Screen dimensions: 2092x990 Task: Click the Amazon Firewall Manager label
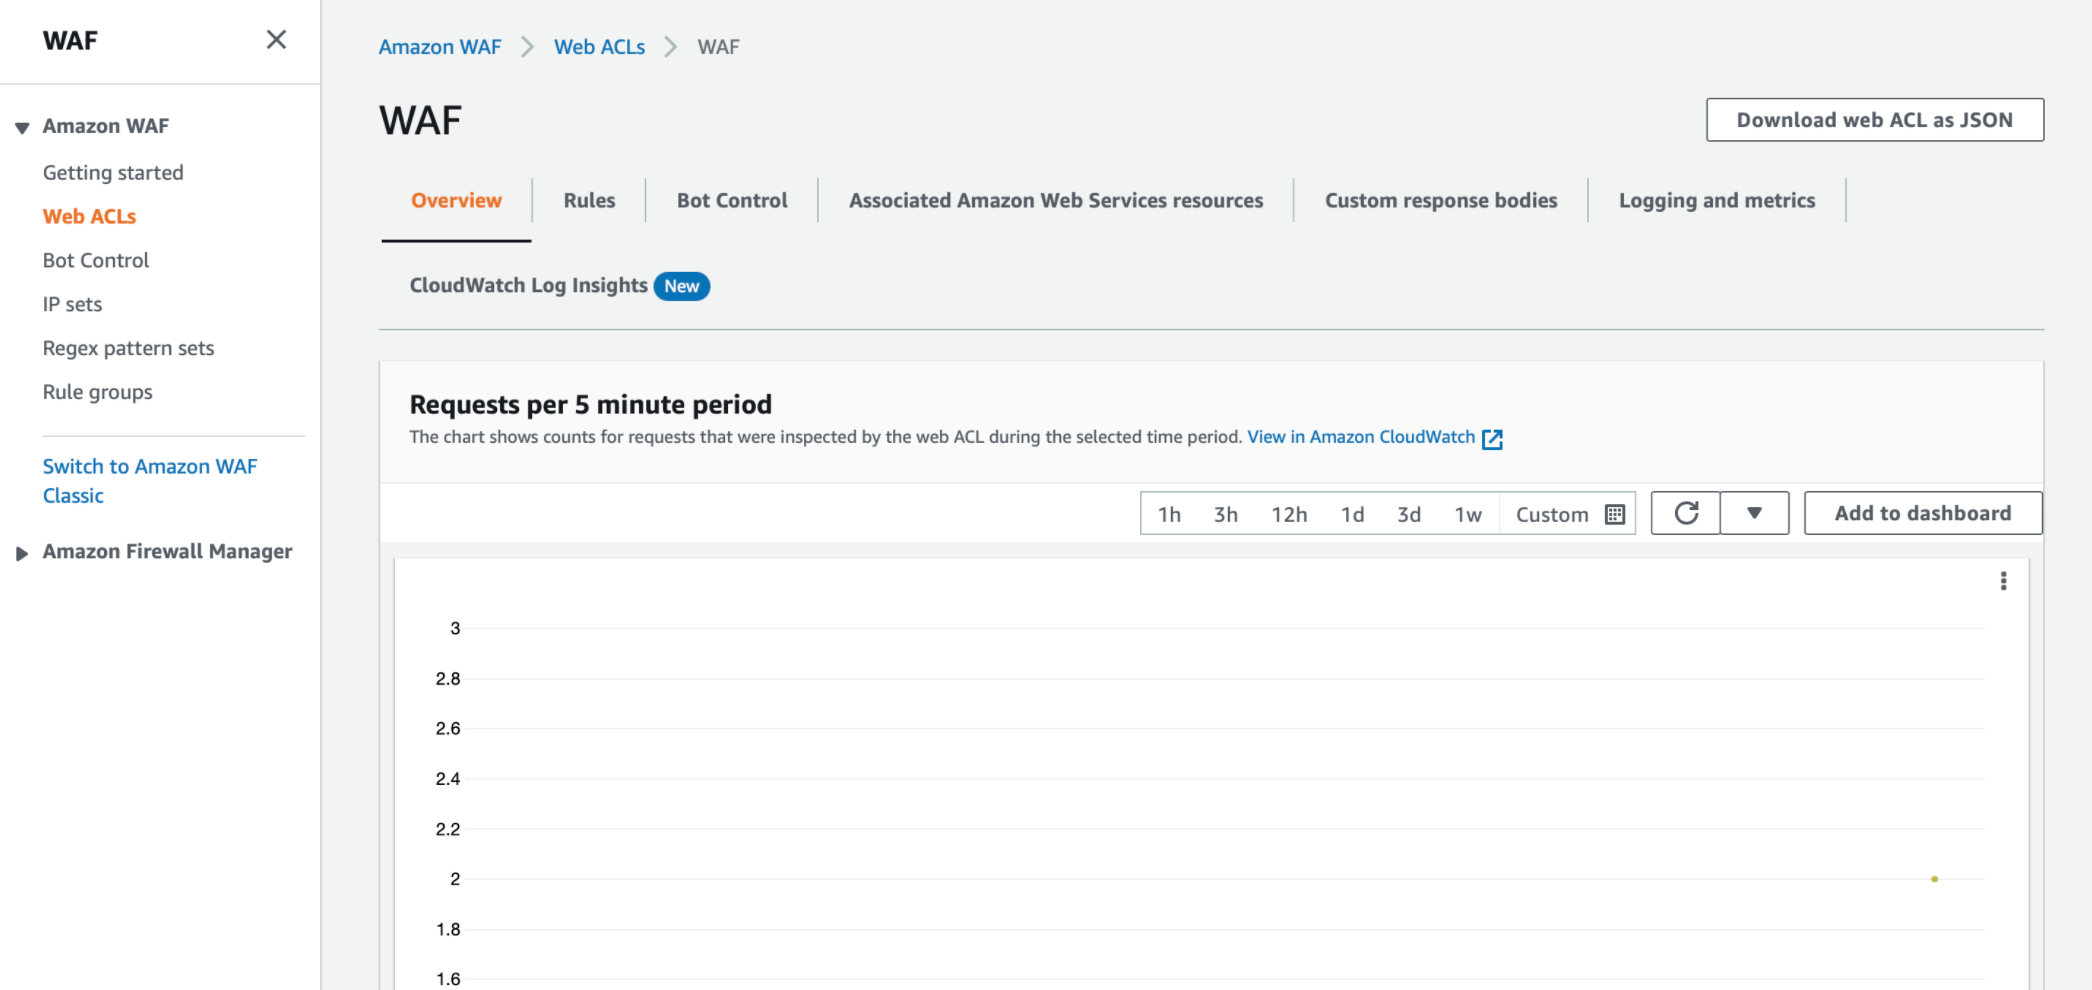click(167, 552)
